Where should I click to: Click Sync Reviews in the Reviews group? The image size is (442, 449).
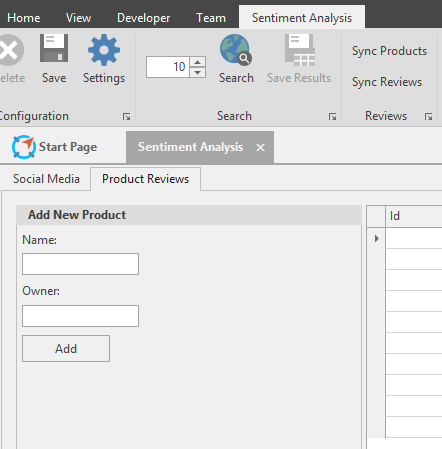[x=387, y=82]
